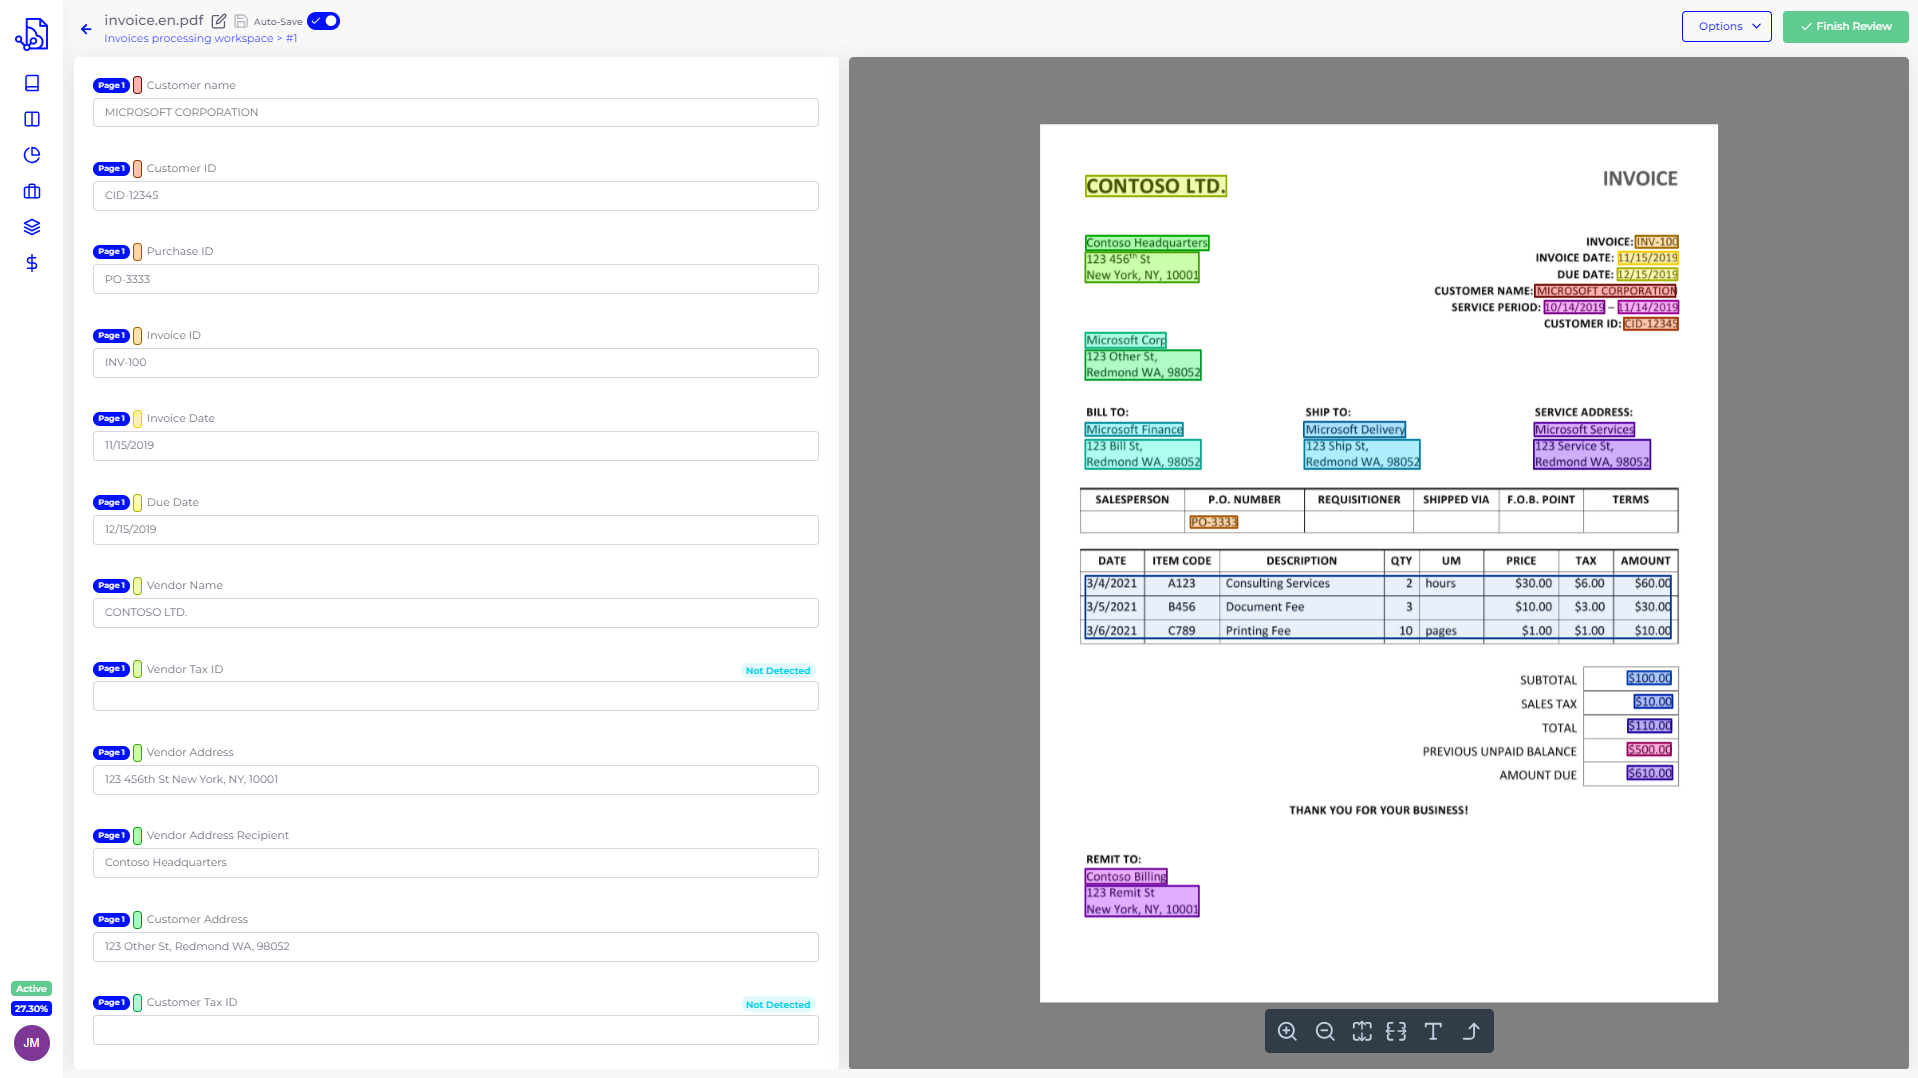
Task: Open the documents panel in sidebar
Action: (31, 84)
